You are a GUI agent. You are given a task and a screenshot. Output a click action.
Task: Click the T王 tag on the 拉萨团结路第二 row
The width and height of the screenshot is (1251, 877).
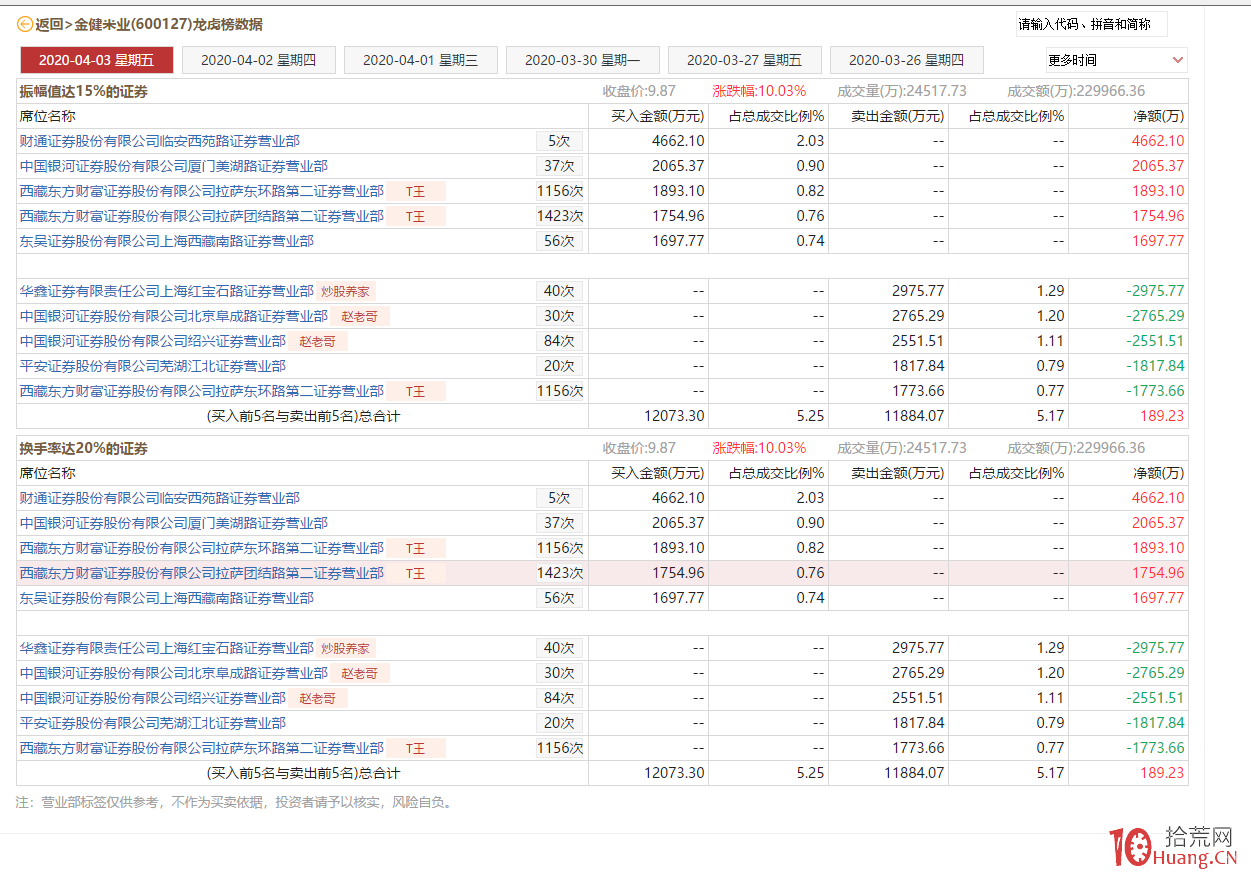click(x=419, y=215)
